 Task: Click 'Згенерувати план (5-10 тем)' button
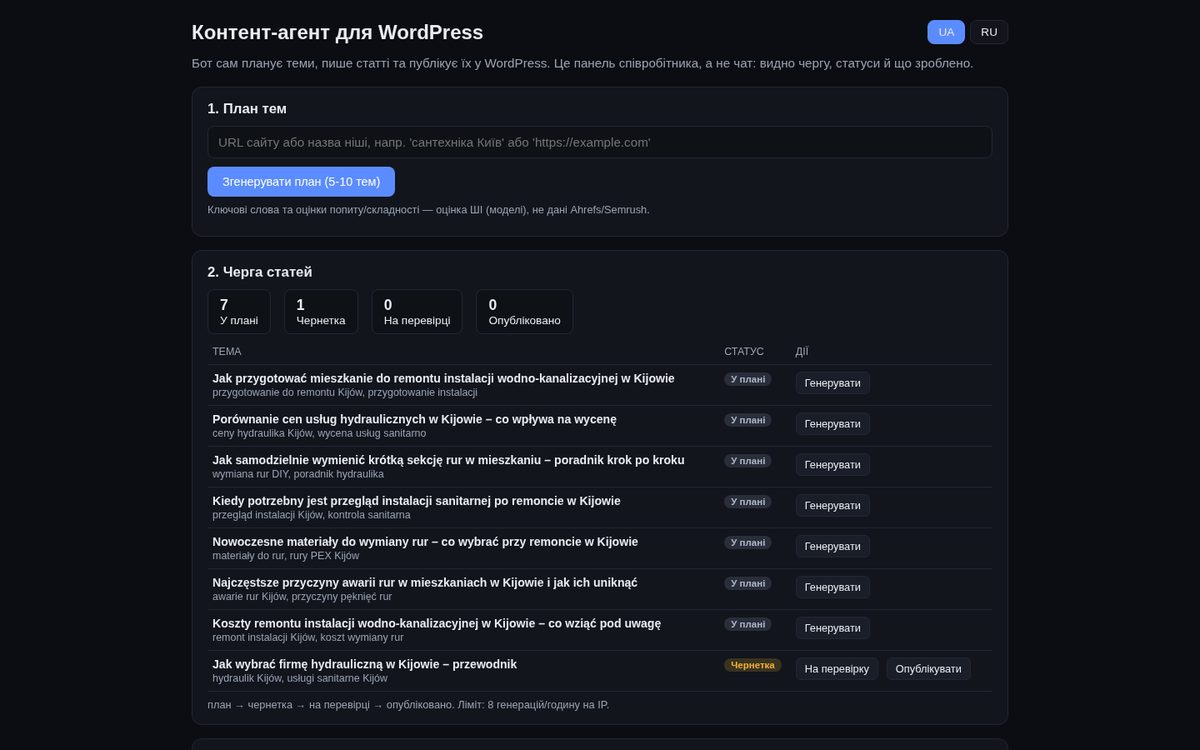point(301,182)
